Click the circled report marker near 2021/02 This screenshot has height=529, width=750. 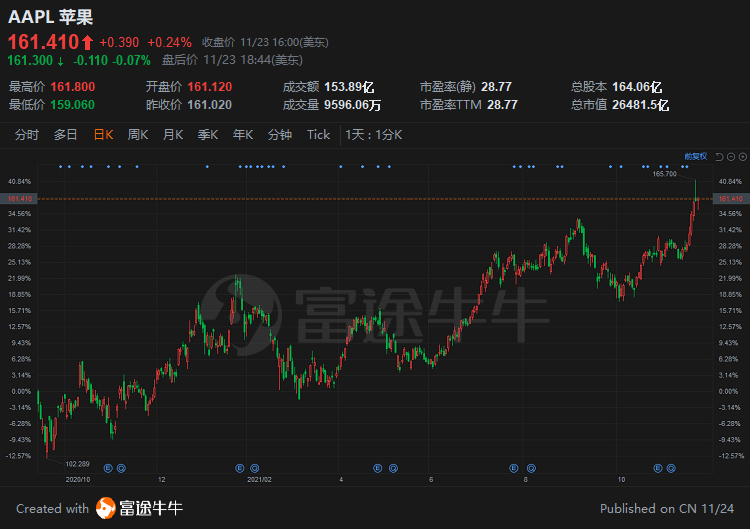point(255,468)
